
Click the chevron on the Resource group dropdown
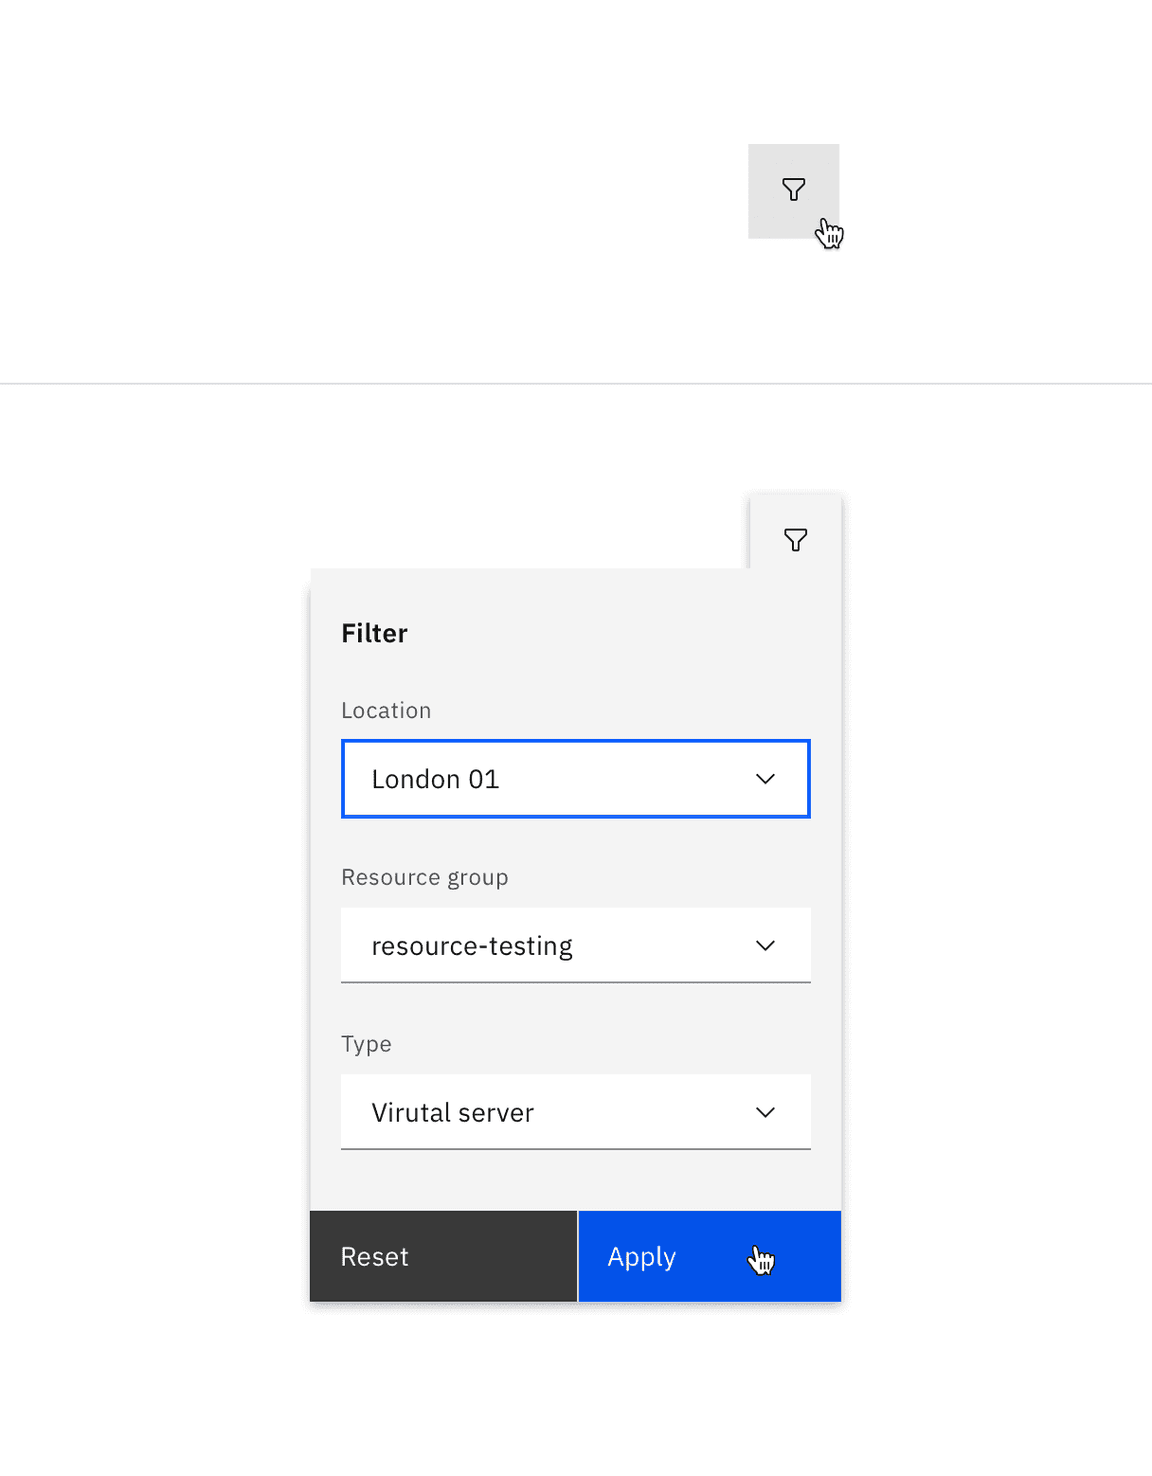[766, 945]
